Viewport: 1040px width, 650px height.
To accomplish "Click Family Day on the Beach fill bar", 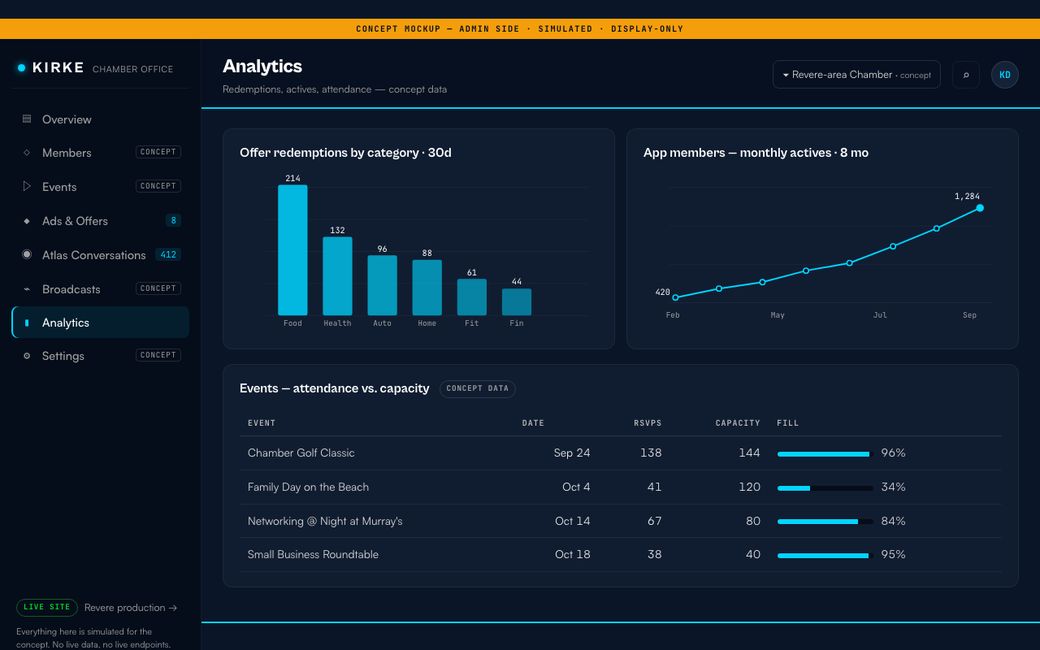I will click(x=824, y=488).
